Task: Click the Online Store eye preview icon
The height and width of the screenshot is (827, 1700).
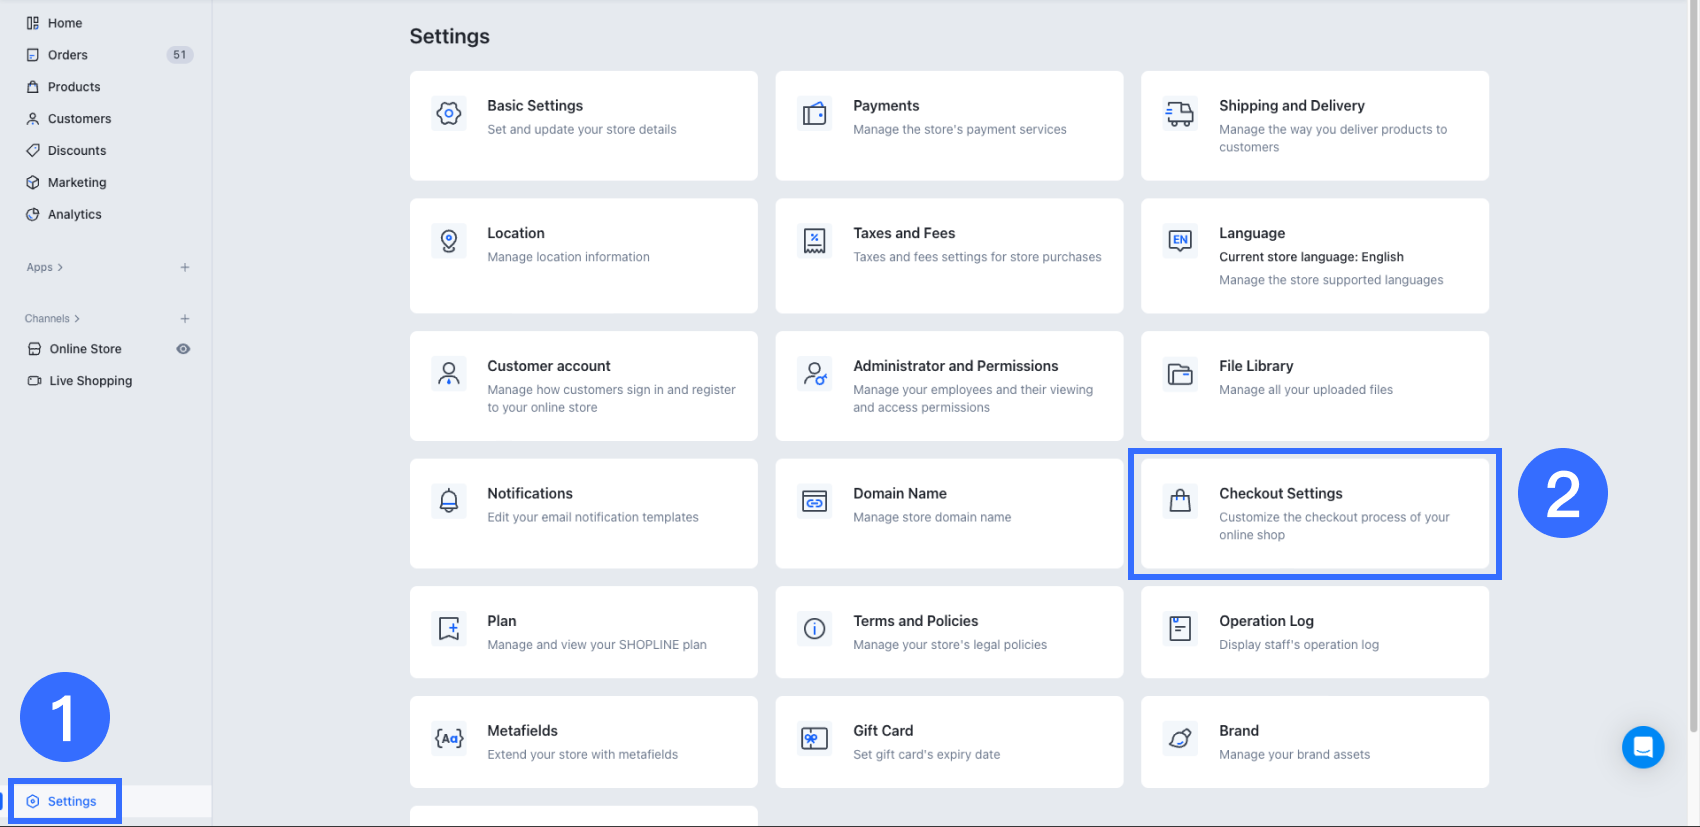Action: [x=183, y=349]
